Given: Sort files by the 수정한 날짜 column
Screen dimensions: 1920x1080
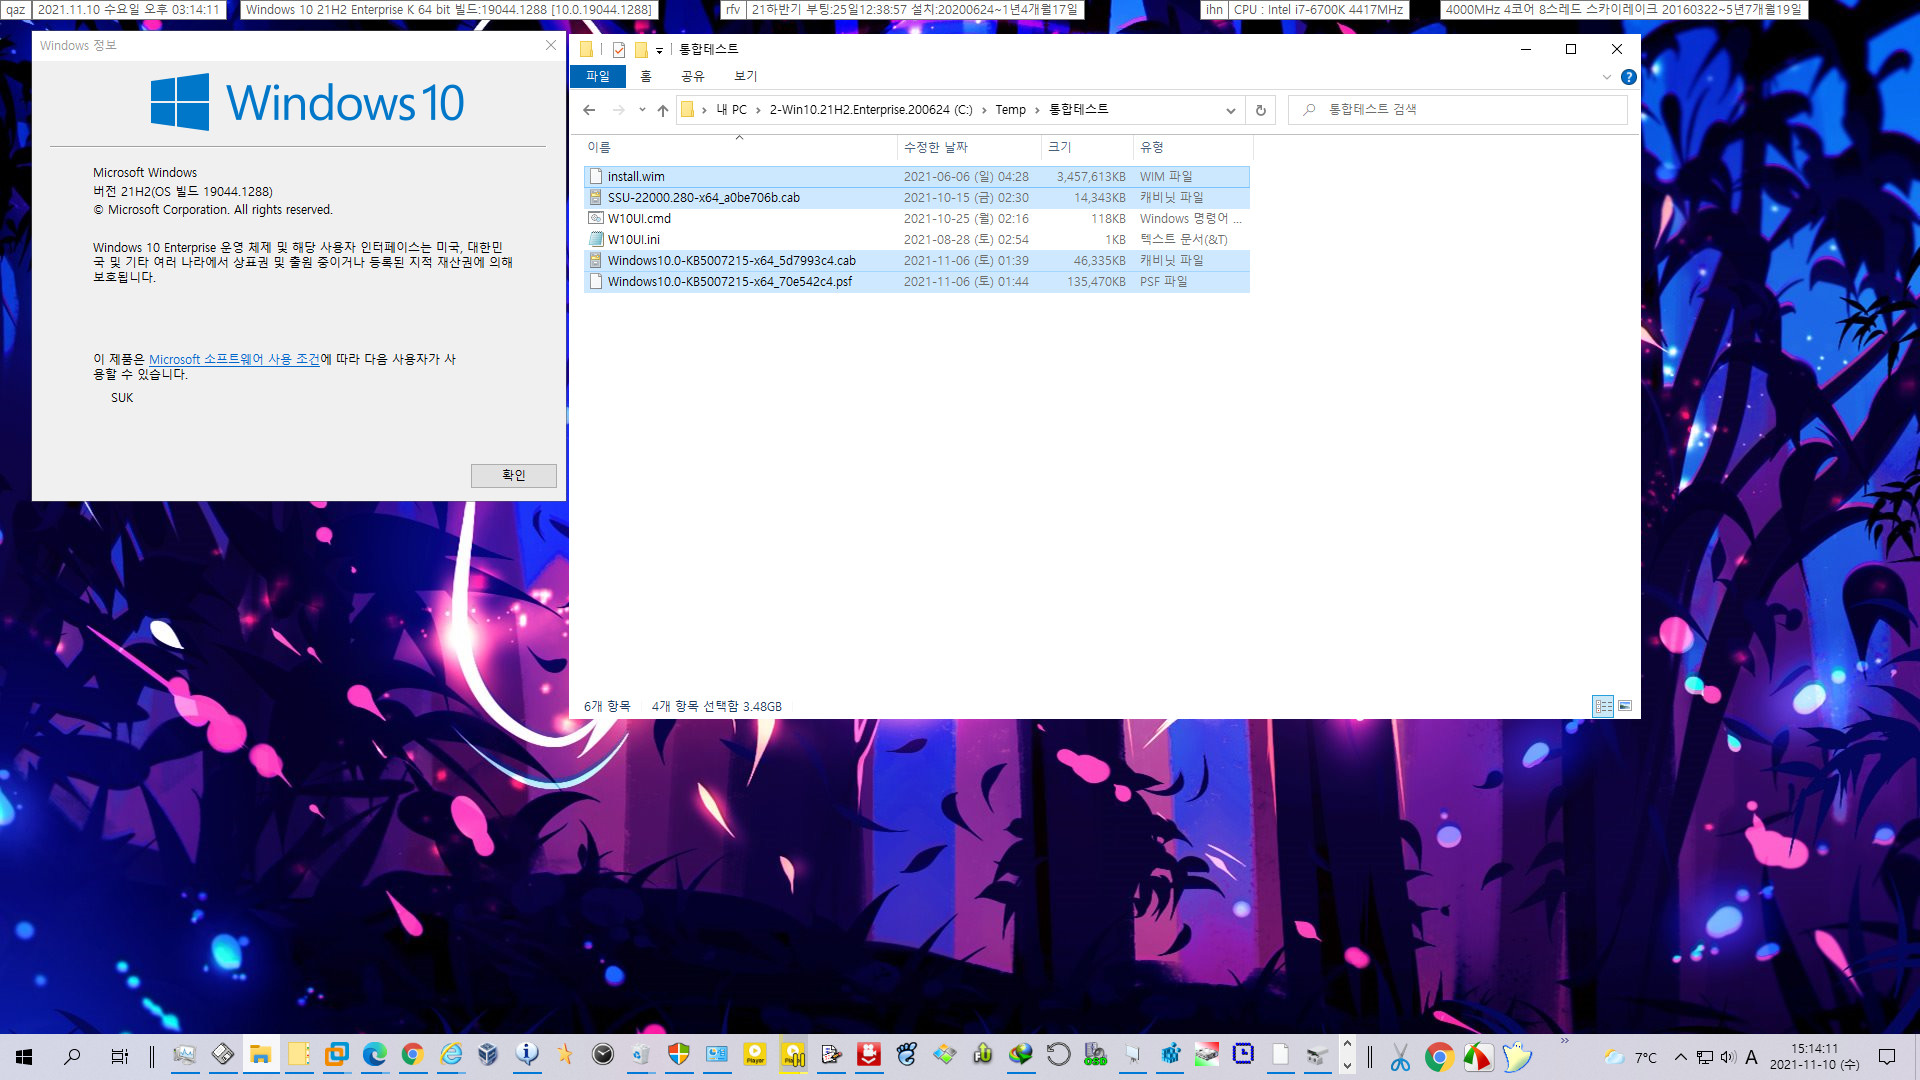Looking at the screenshot, I should (969, 147).
